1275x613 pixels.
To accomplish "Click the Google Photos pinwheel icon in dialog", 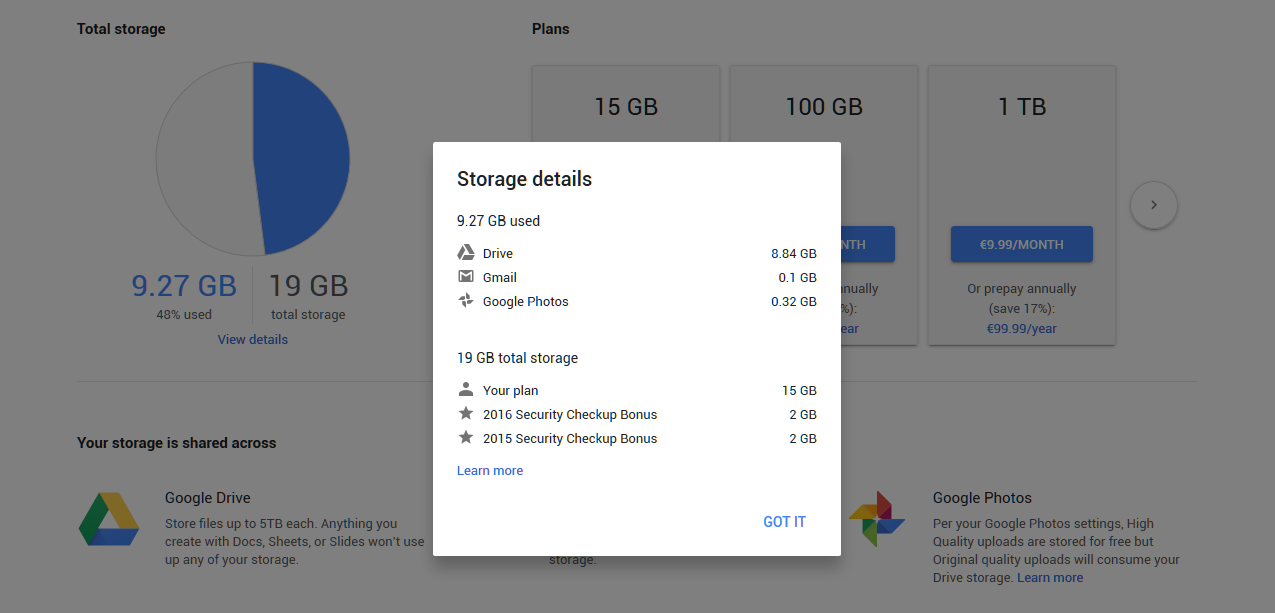I will click(466, 301).
